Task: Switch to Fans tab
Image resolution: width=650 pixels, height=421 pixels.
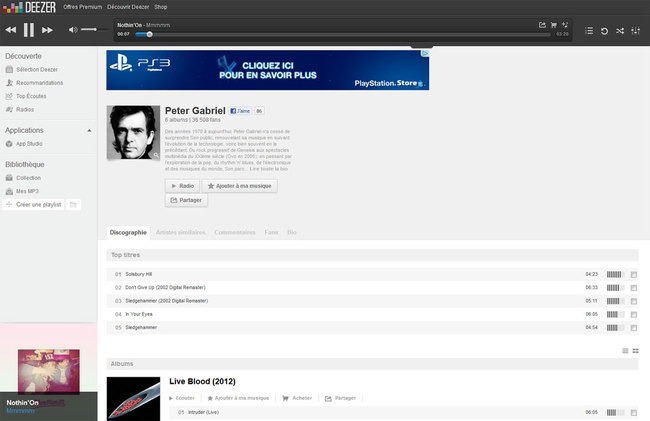Action: (271, 232)
